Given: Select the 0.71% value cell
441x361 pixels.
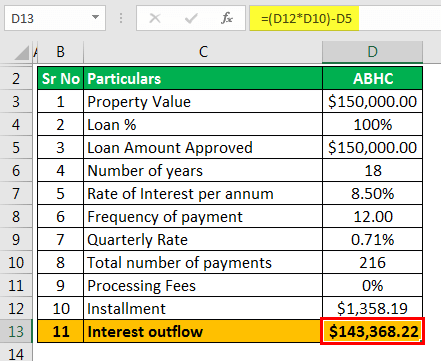Looking at the screenshot, I should (373, 239).
